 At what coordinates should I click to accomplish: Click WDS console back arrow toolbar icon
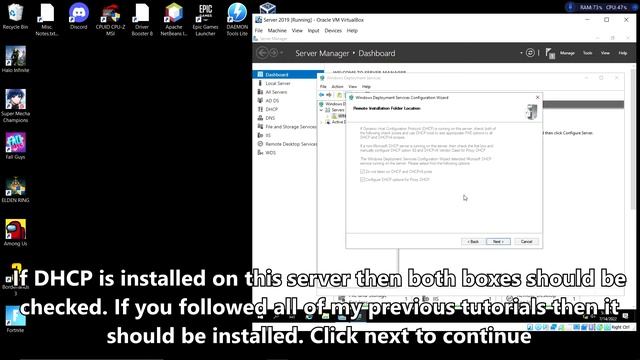coord(322,95)
